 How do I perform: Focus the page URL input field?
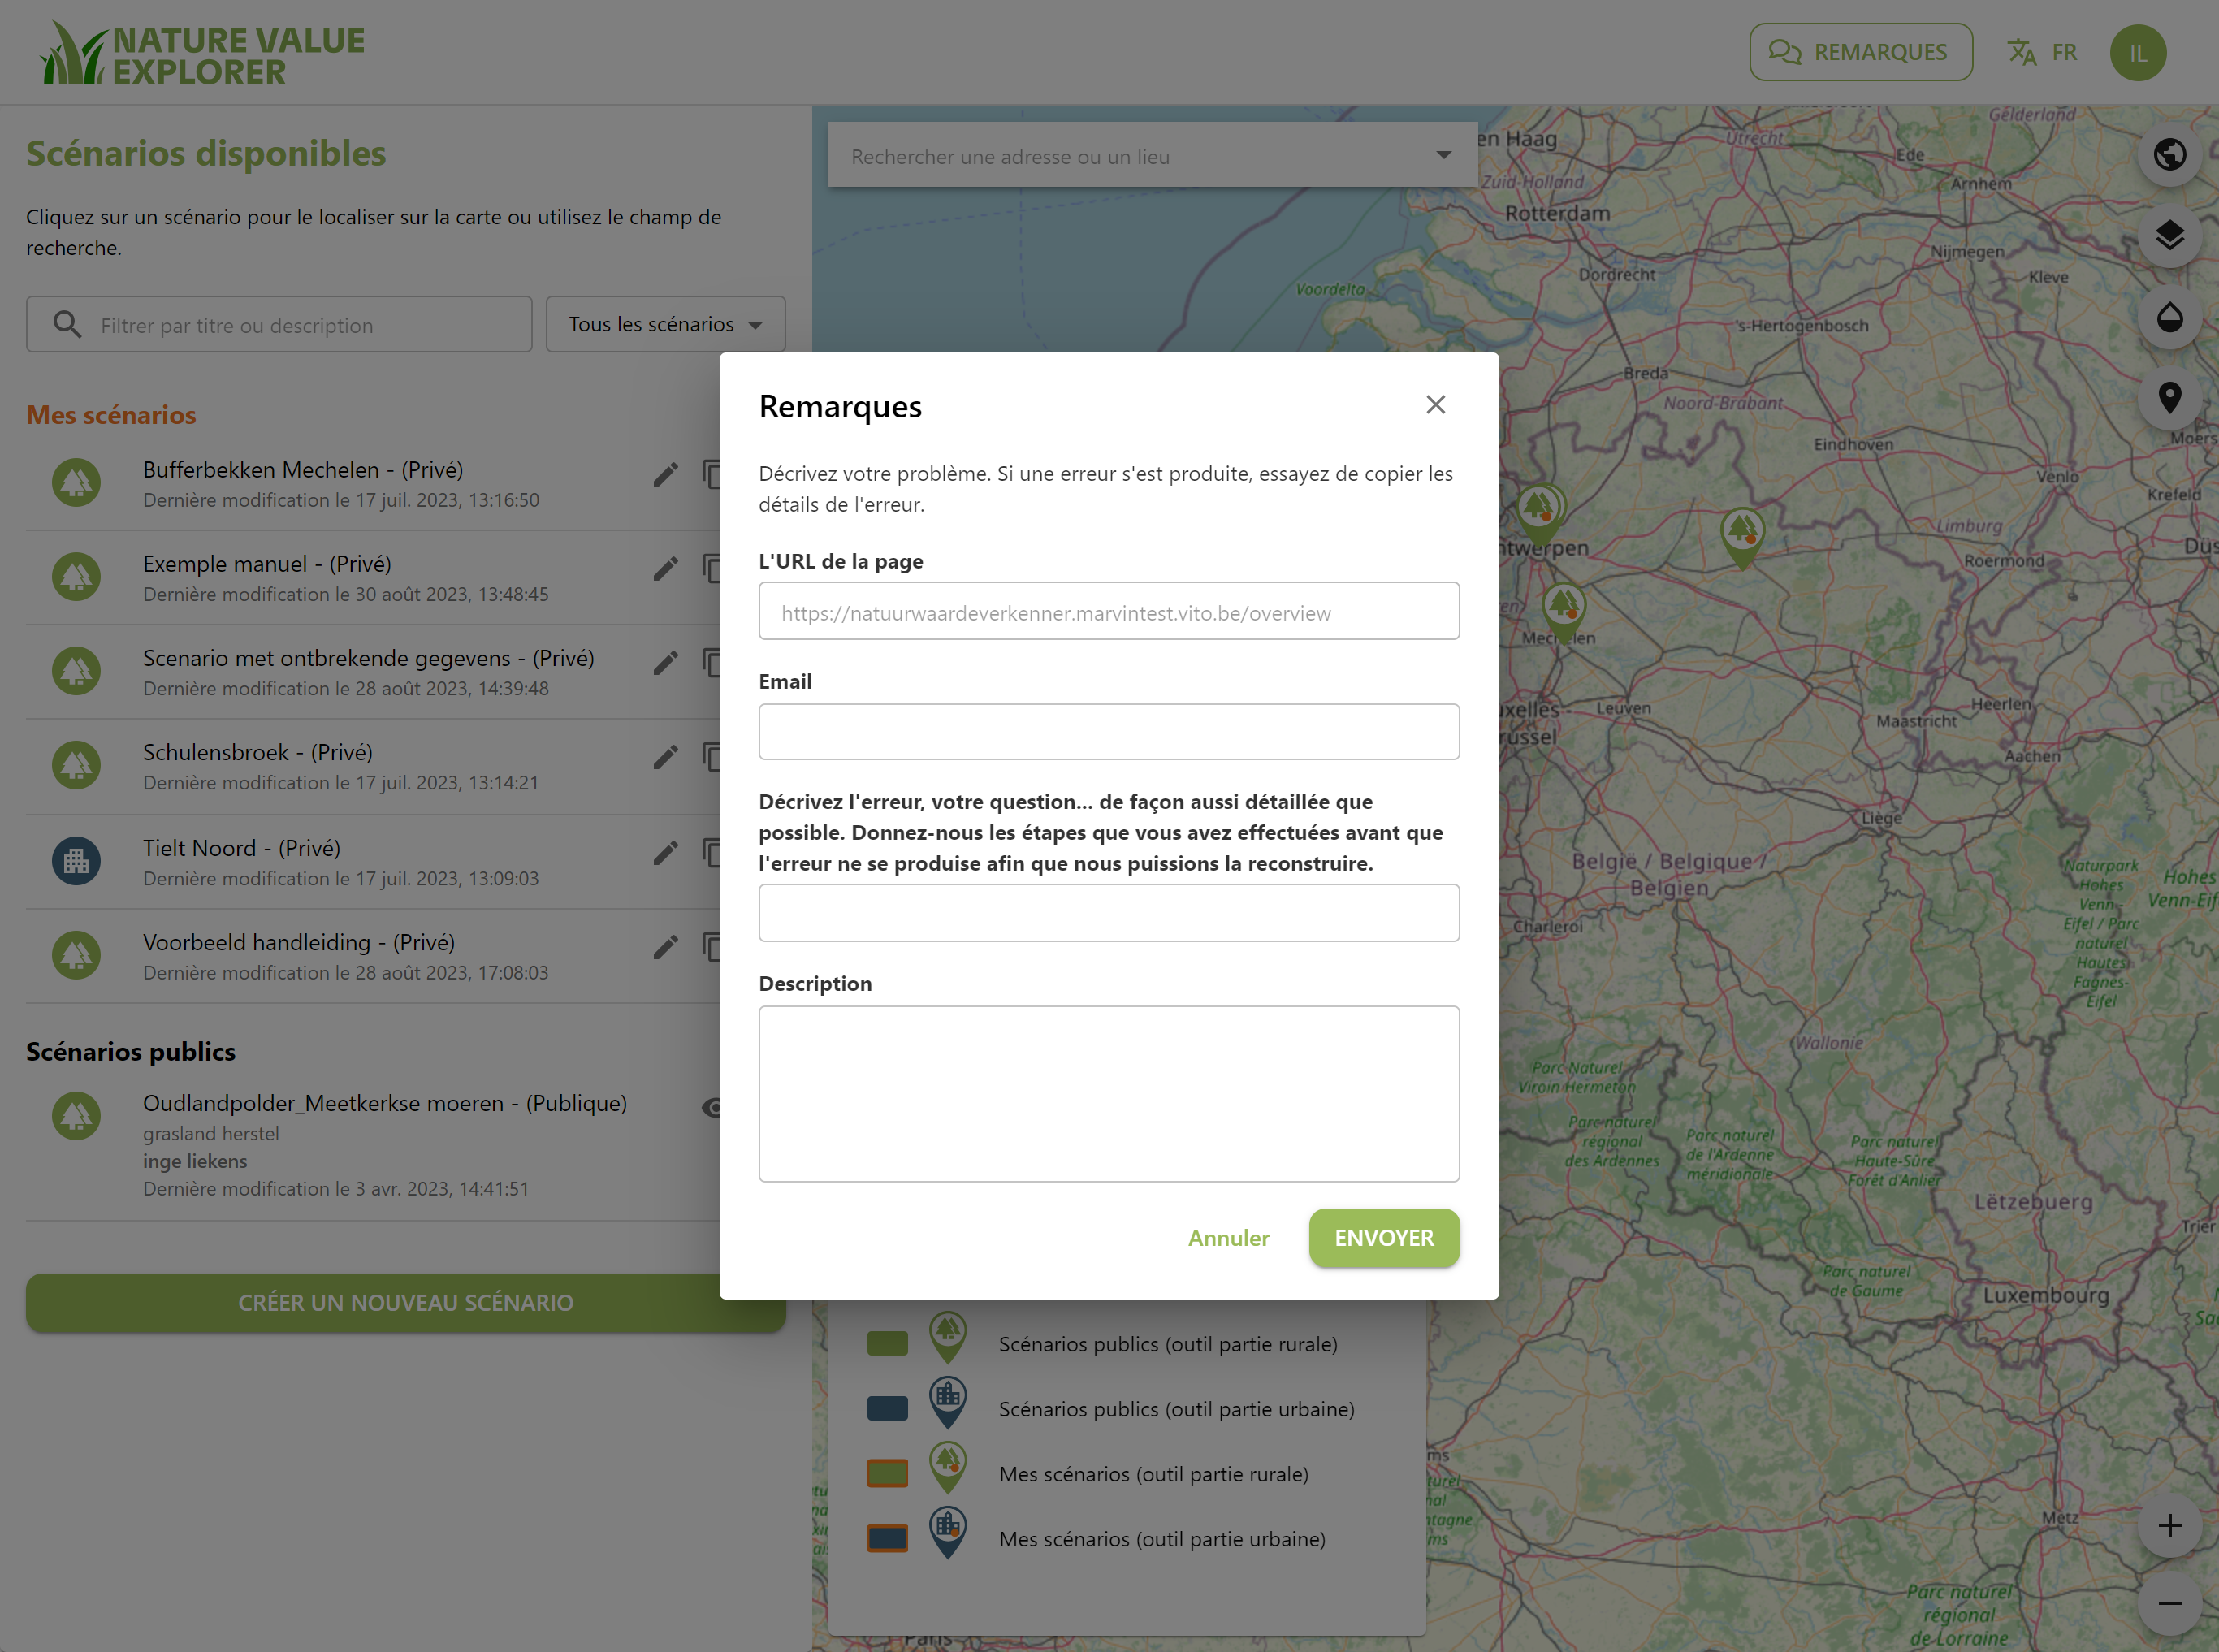(x=1109, y=611)
